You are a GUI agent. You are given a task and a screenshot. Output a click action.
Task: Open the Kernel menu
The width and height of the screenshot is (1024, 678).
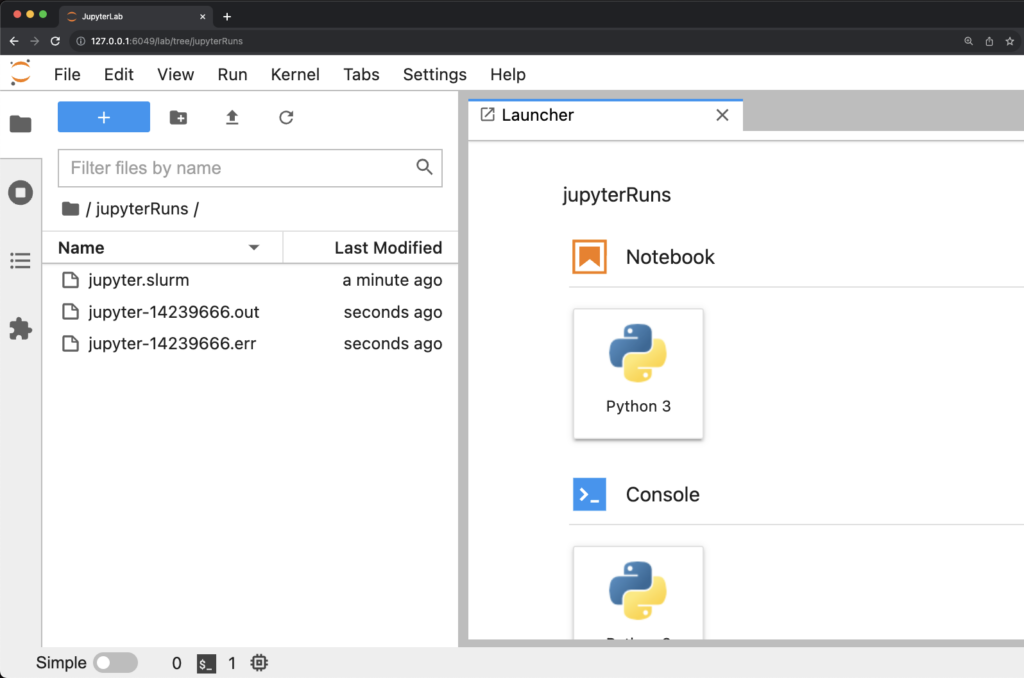coord(295,74)
